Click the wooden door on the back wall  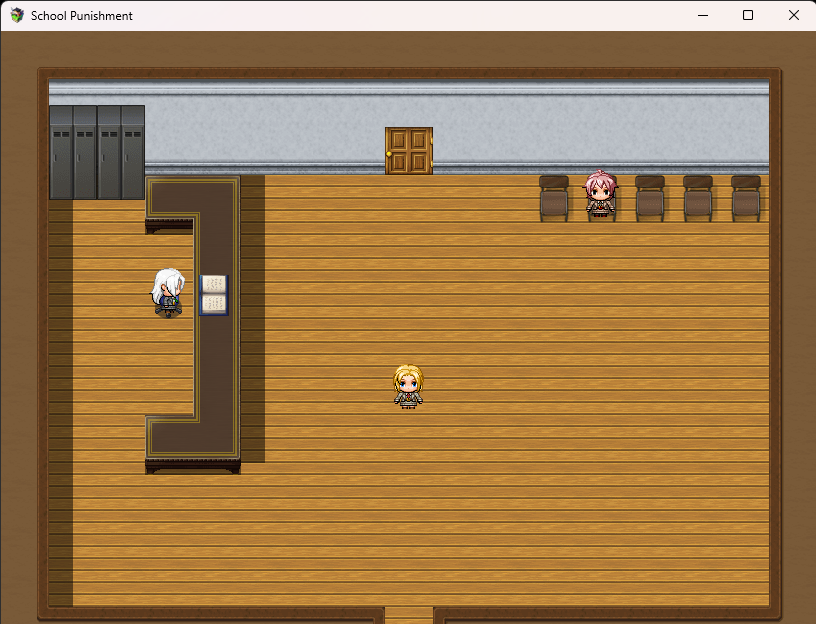pyautogui.click(x=409, y=150)
